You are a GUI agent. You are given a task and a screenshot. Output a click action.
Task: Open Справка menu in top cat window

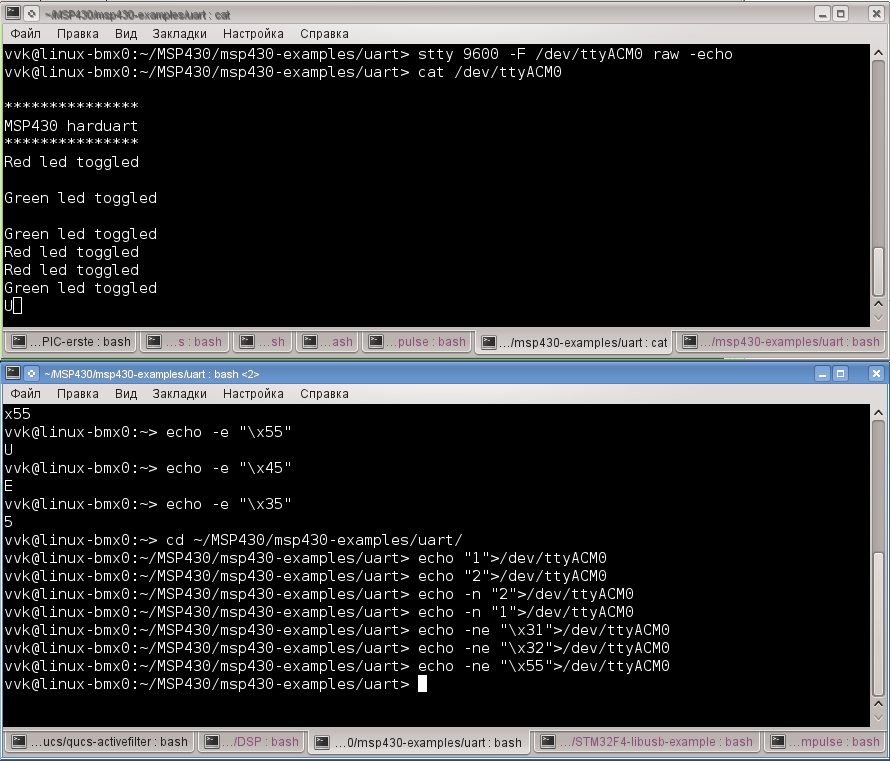324,34
